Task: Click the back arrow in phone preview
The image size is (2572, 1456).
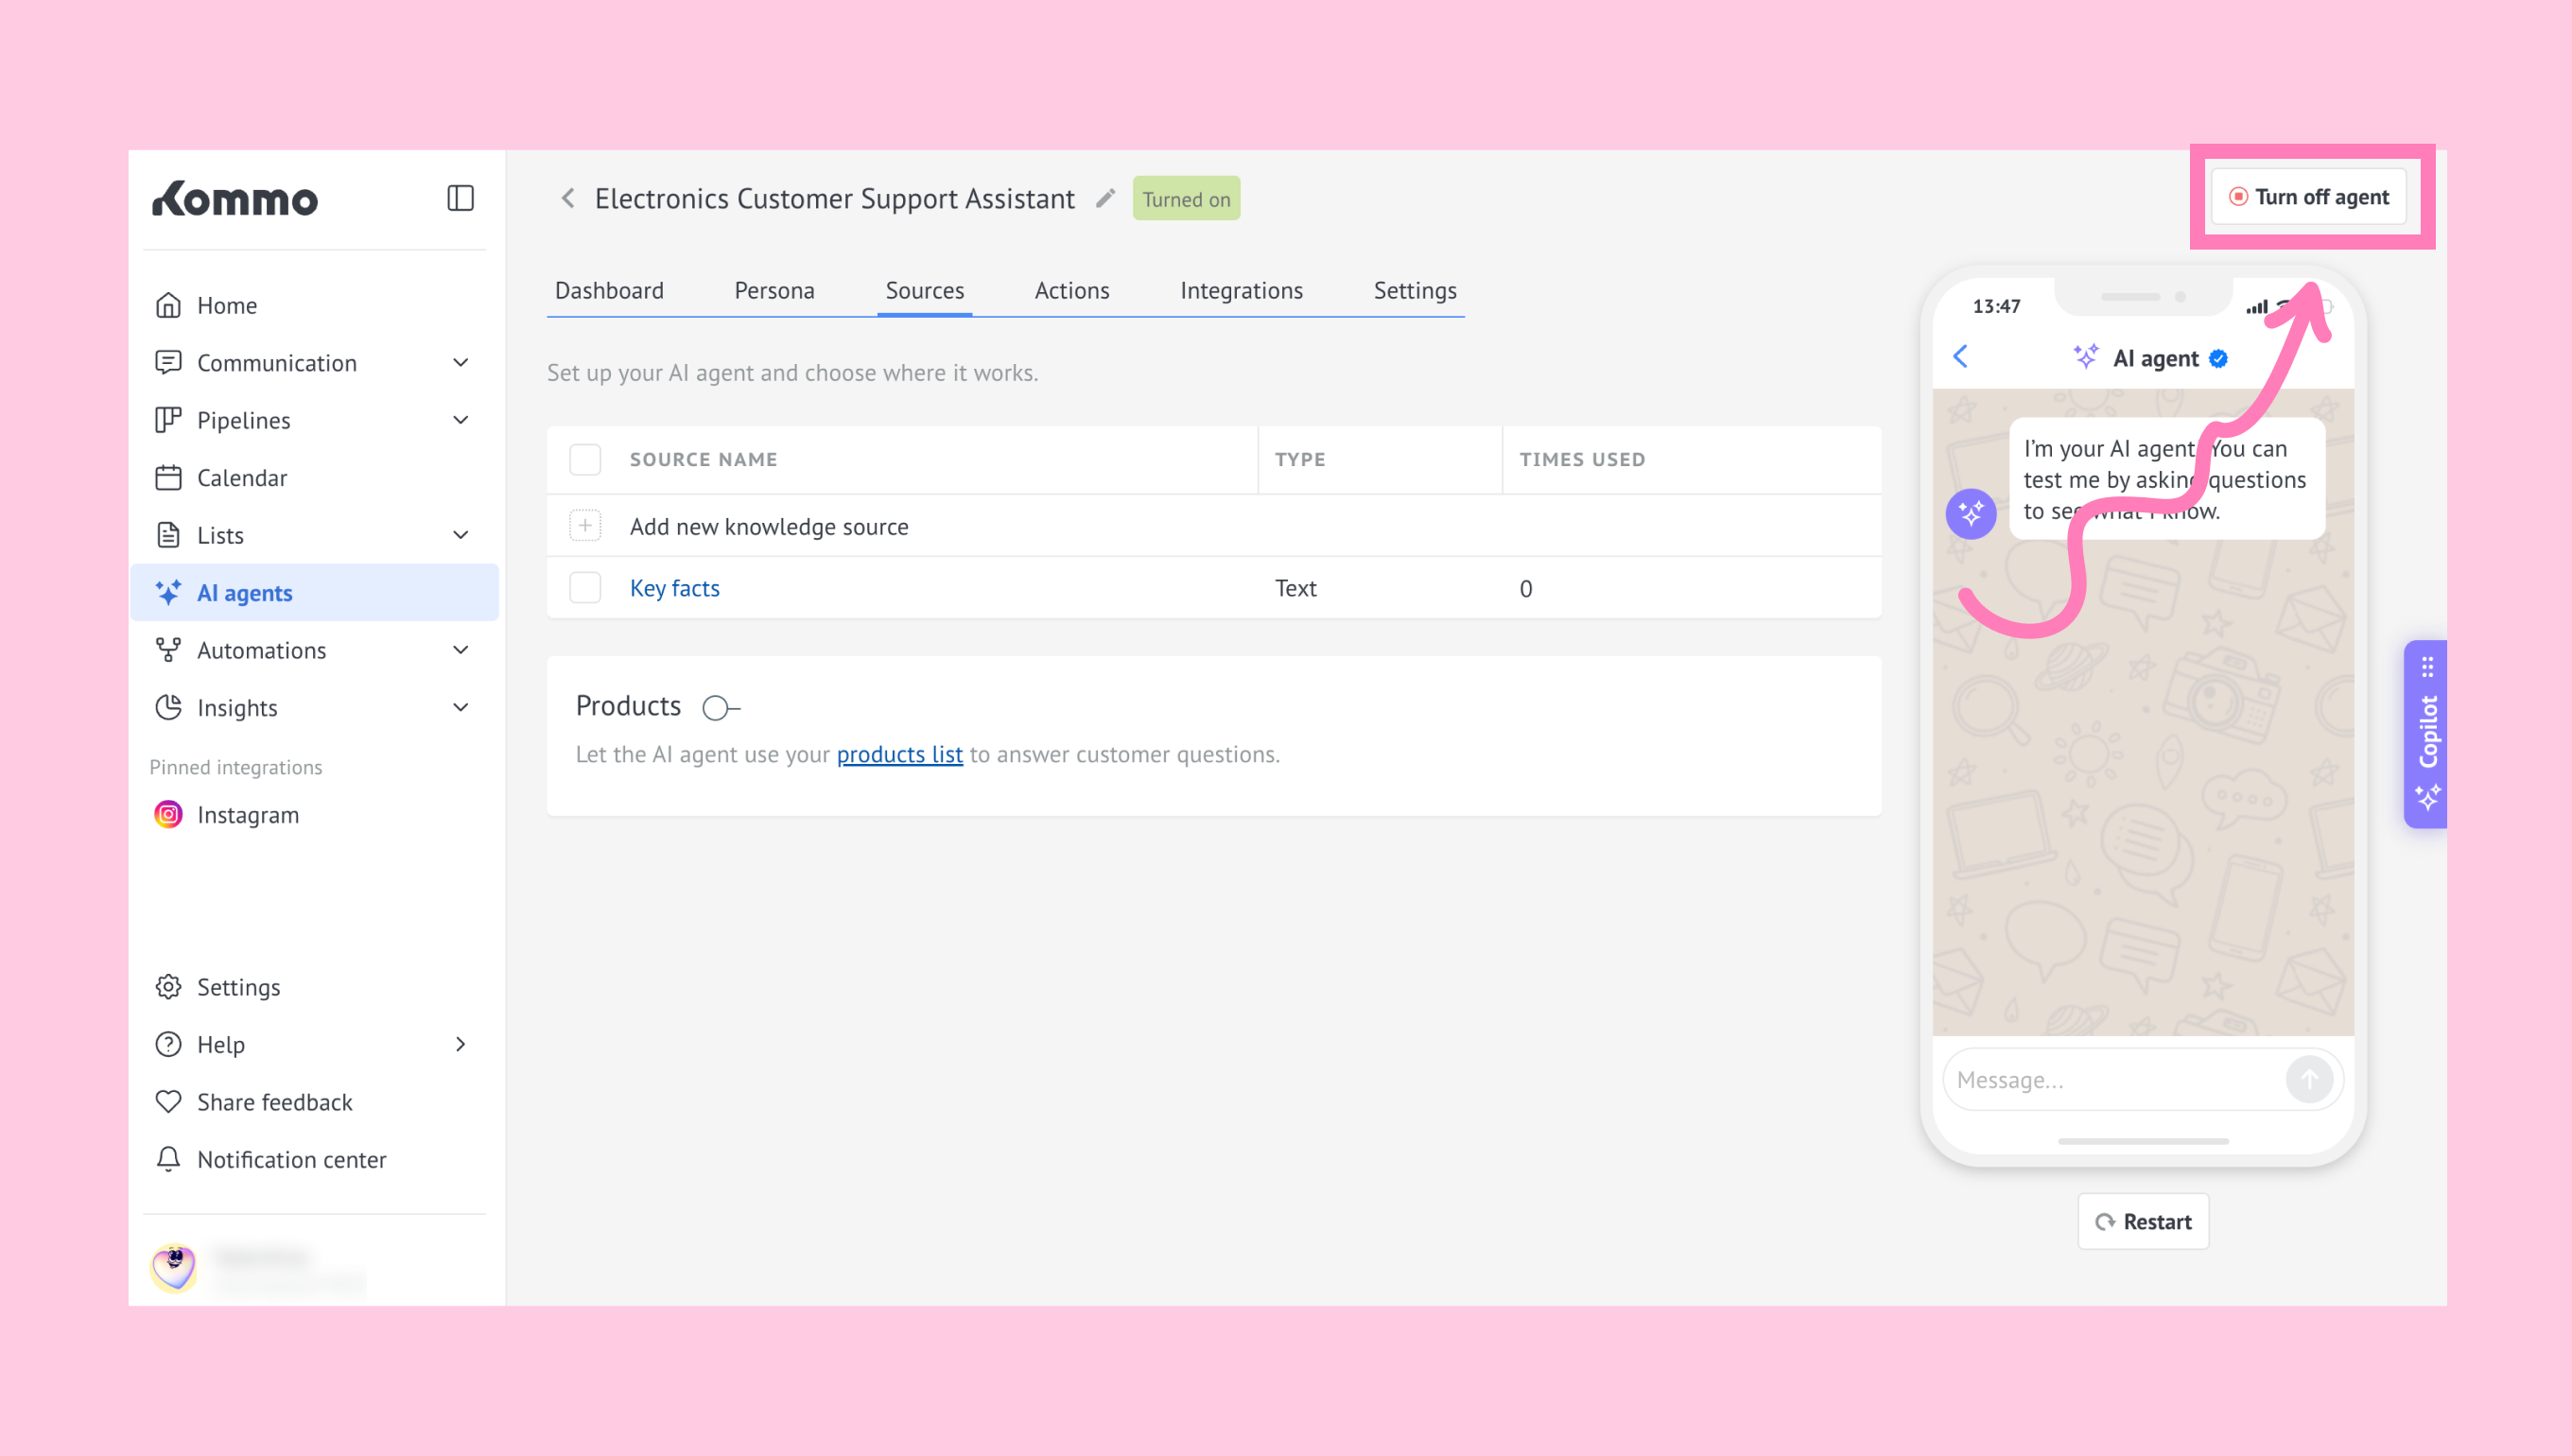Action: pyautogui.click(x=1961, y=357)
